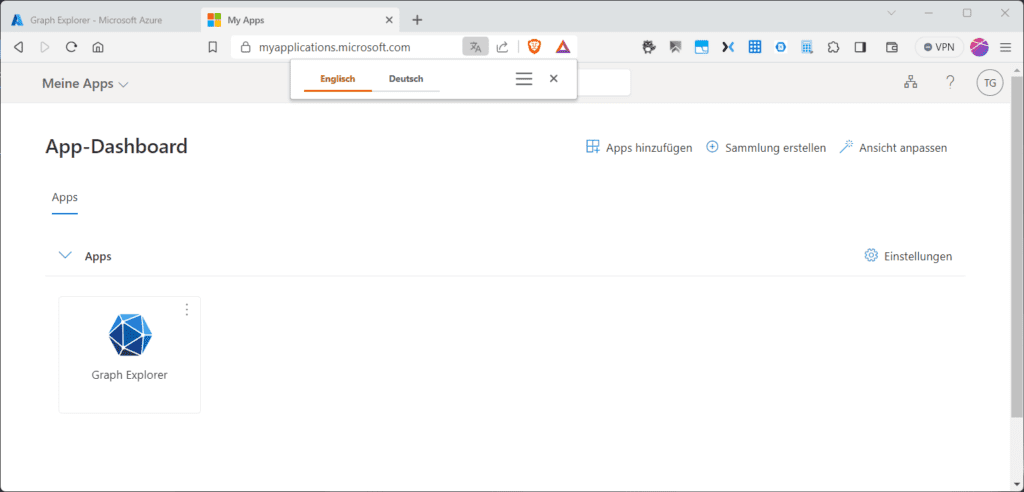Click the blue calculator-table extension icon
This screenshot has height=492, width=1024.
(x=807, y=47)
